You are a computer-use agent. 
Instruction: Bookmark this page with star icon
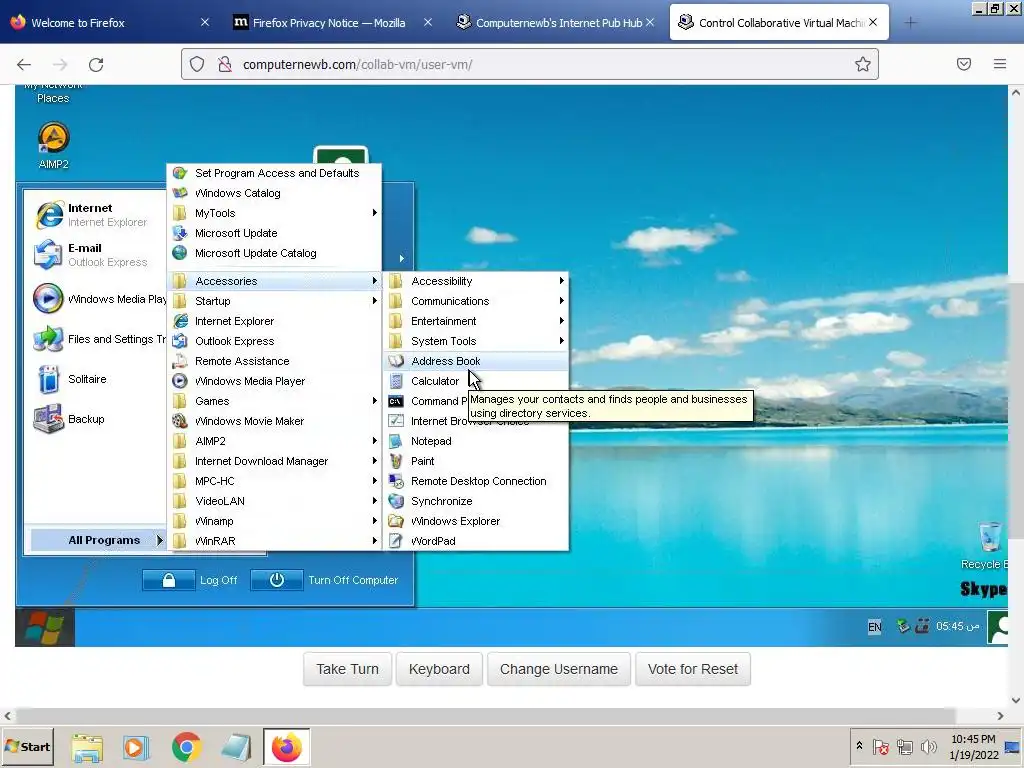[x=863, y=64]
